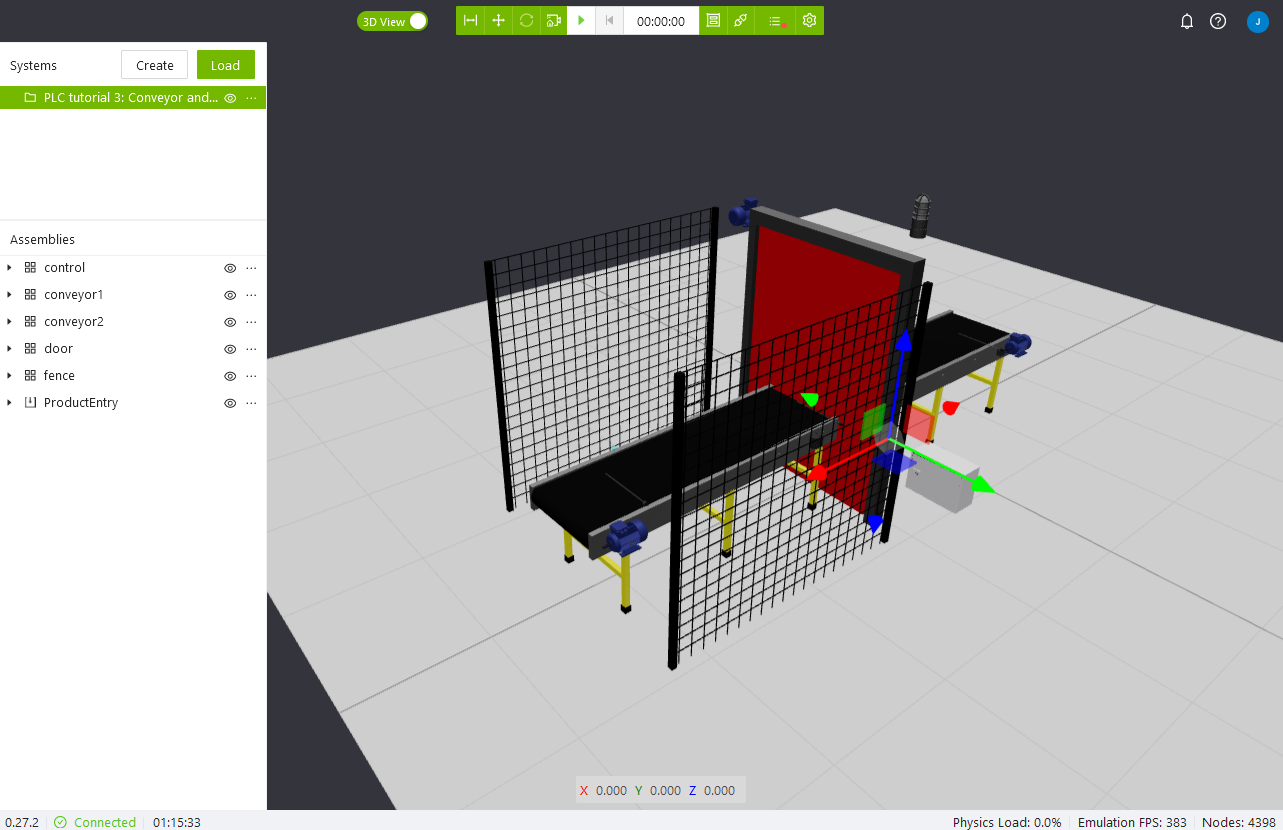Viewport: 1283px width, 830px height.
Task: Toggle visibility of the PLC tutorial 3 system
Action: 230,98
